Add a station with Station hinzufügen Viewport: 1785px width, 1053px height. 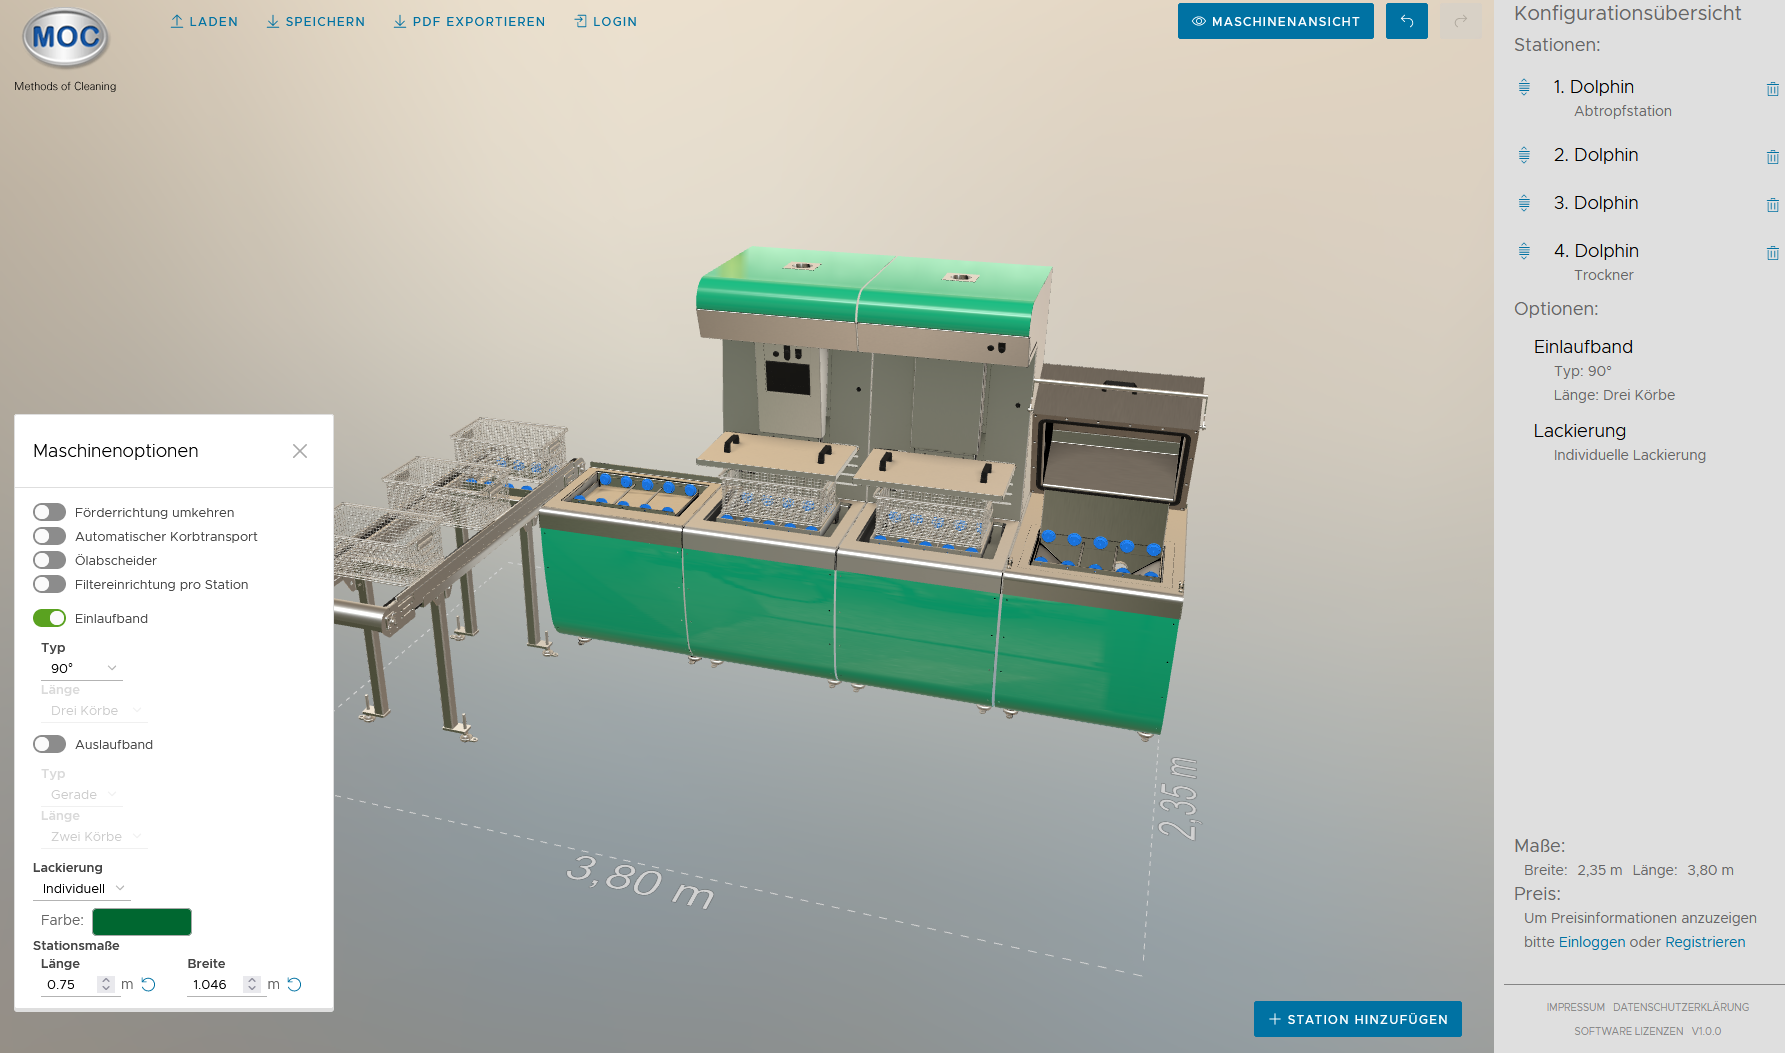[1357, 1019]
